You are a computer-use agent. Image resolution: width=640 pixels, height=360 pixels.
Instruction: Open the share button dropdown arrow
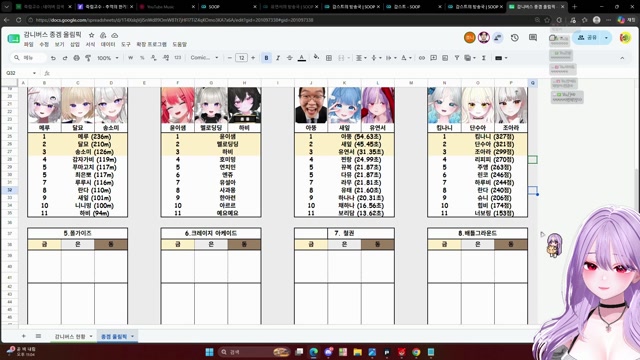pos(606,38)
